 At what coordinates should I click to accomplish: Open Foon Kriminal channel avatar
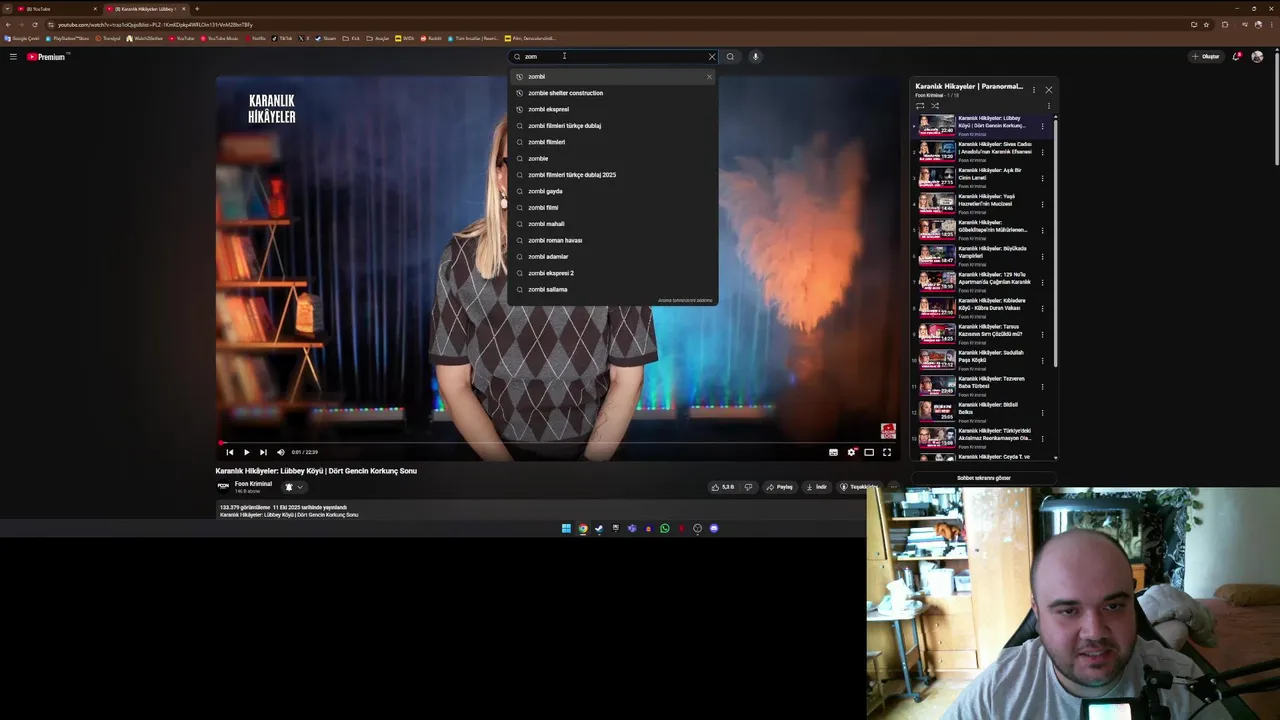pyautogui.click(x=223, y=487)
